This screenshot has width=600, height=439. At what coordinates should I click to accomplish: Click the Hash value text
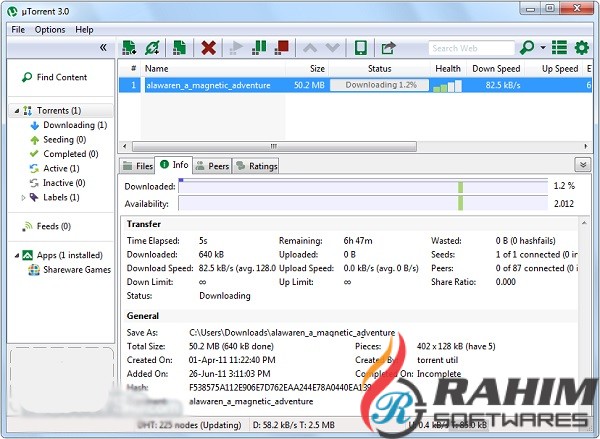pos(280,388)
